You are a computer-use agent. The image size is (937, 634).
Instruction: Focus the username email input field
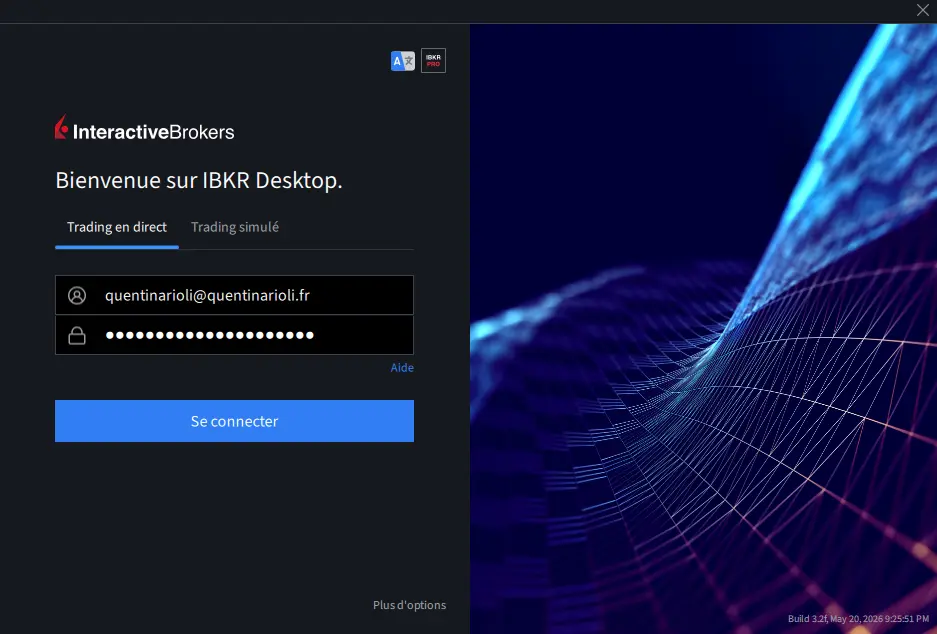pos(234,295)
